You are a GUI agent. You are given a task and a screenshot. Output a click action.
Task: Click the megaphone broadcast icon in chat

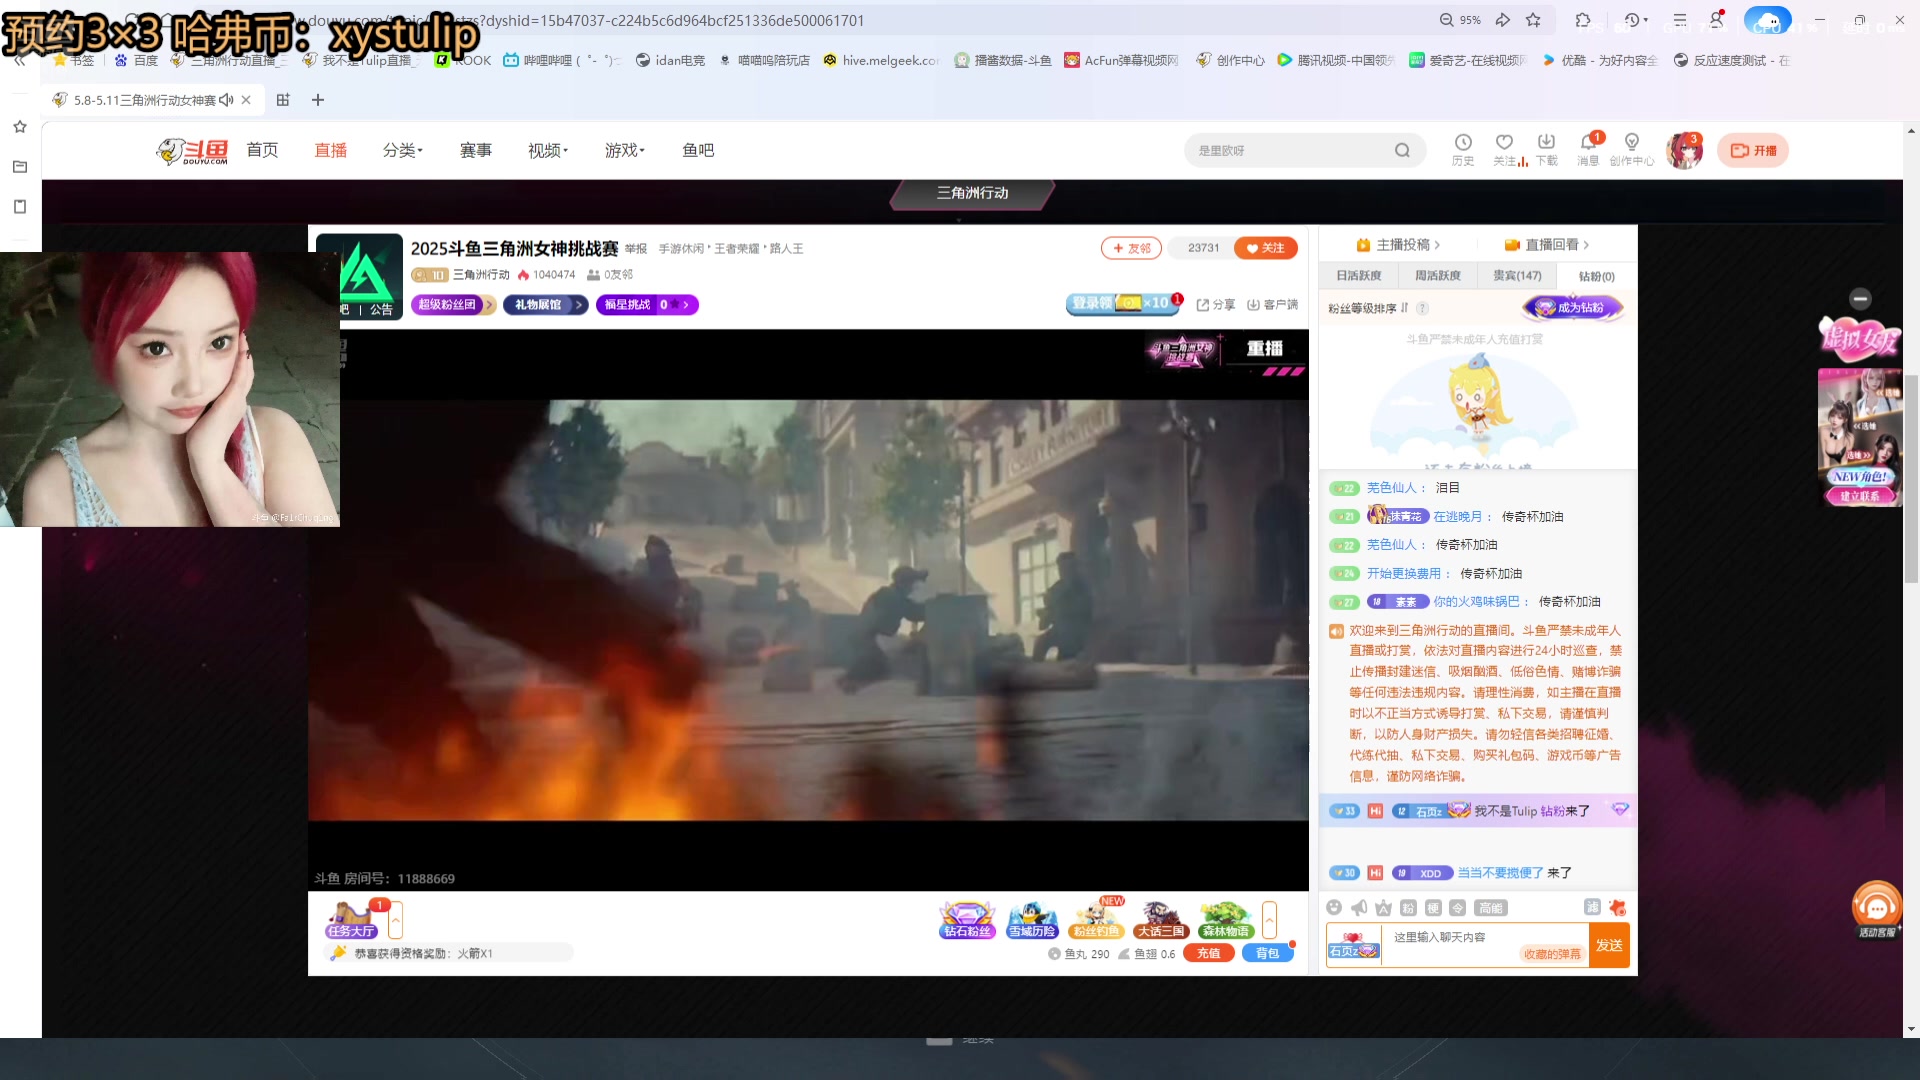[1359, 907]
